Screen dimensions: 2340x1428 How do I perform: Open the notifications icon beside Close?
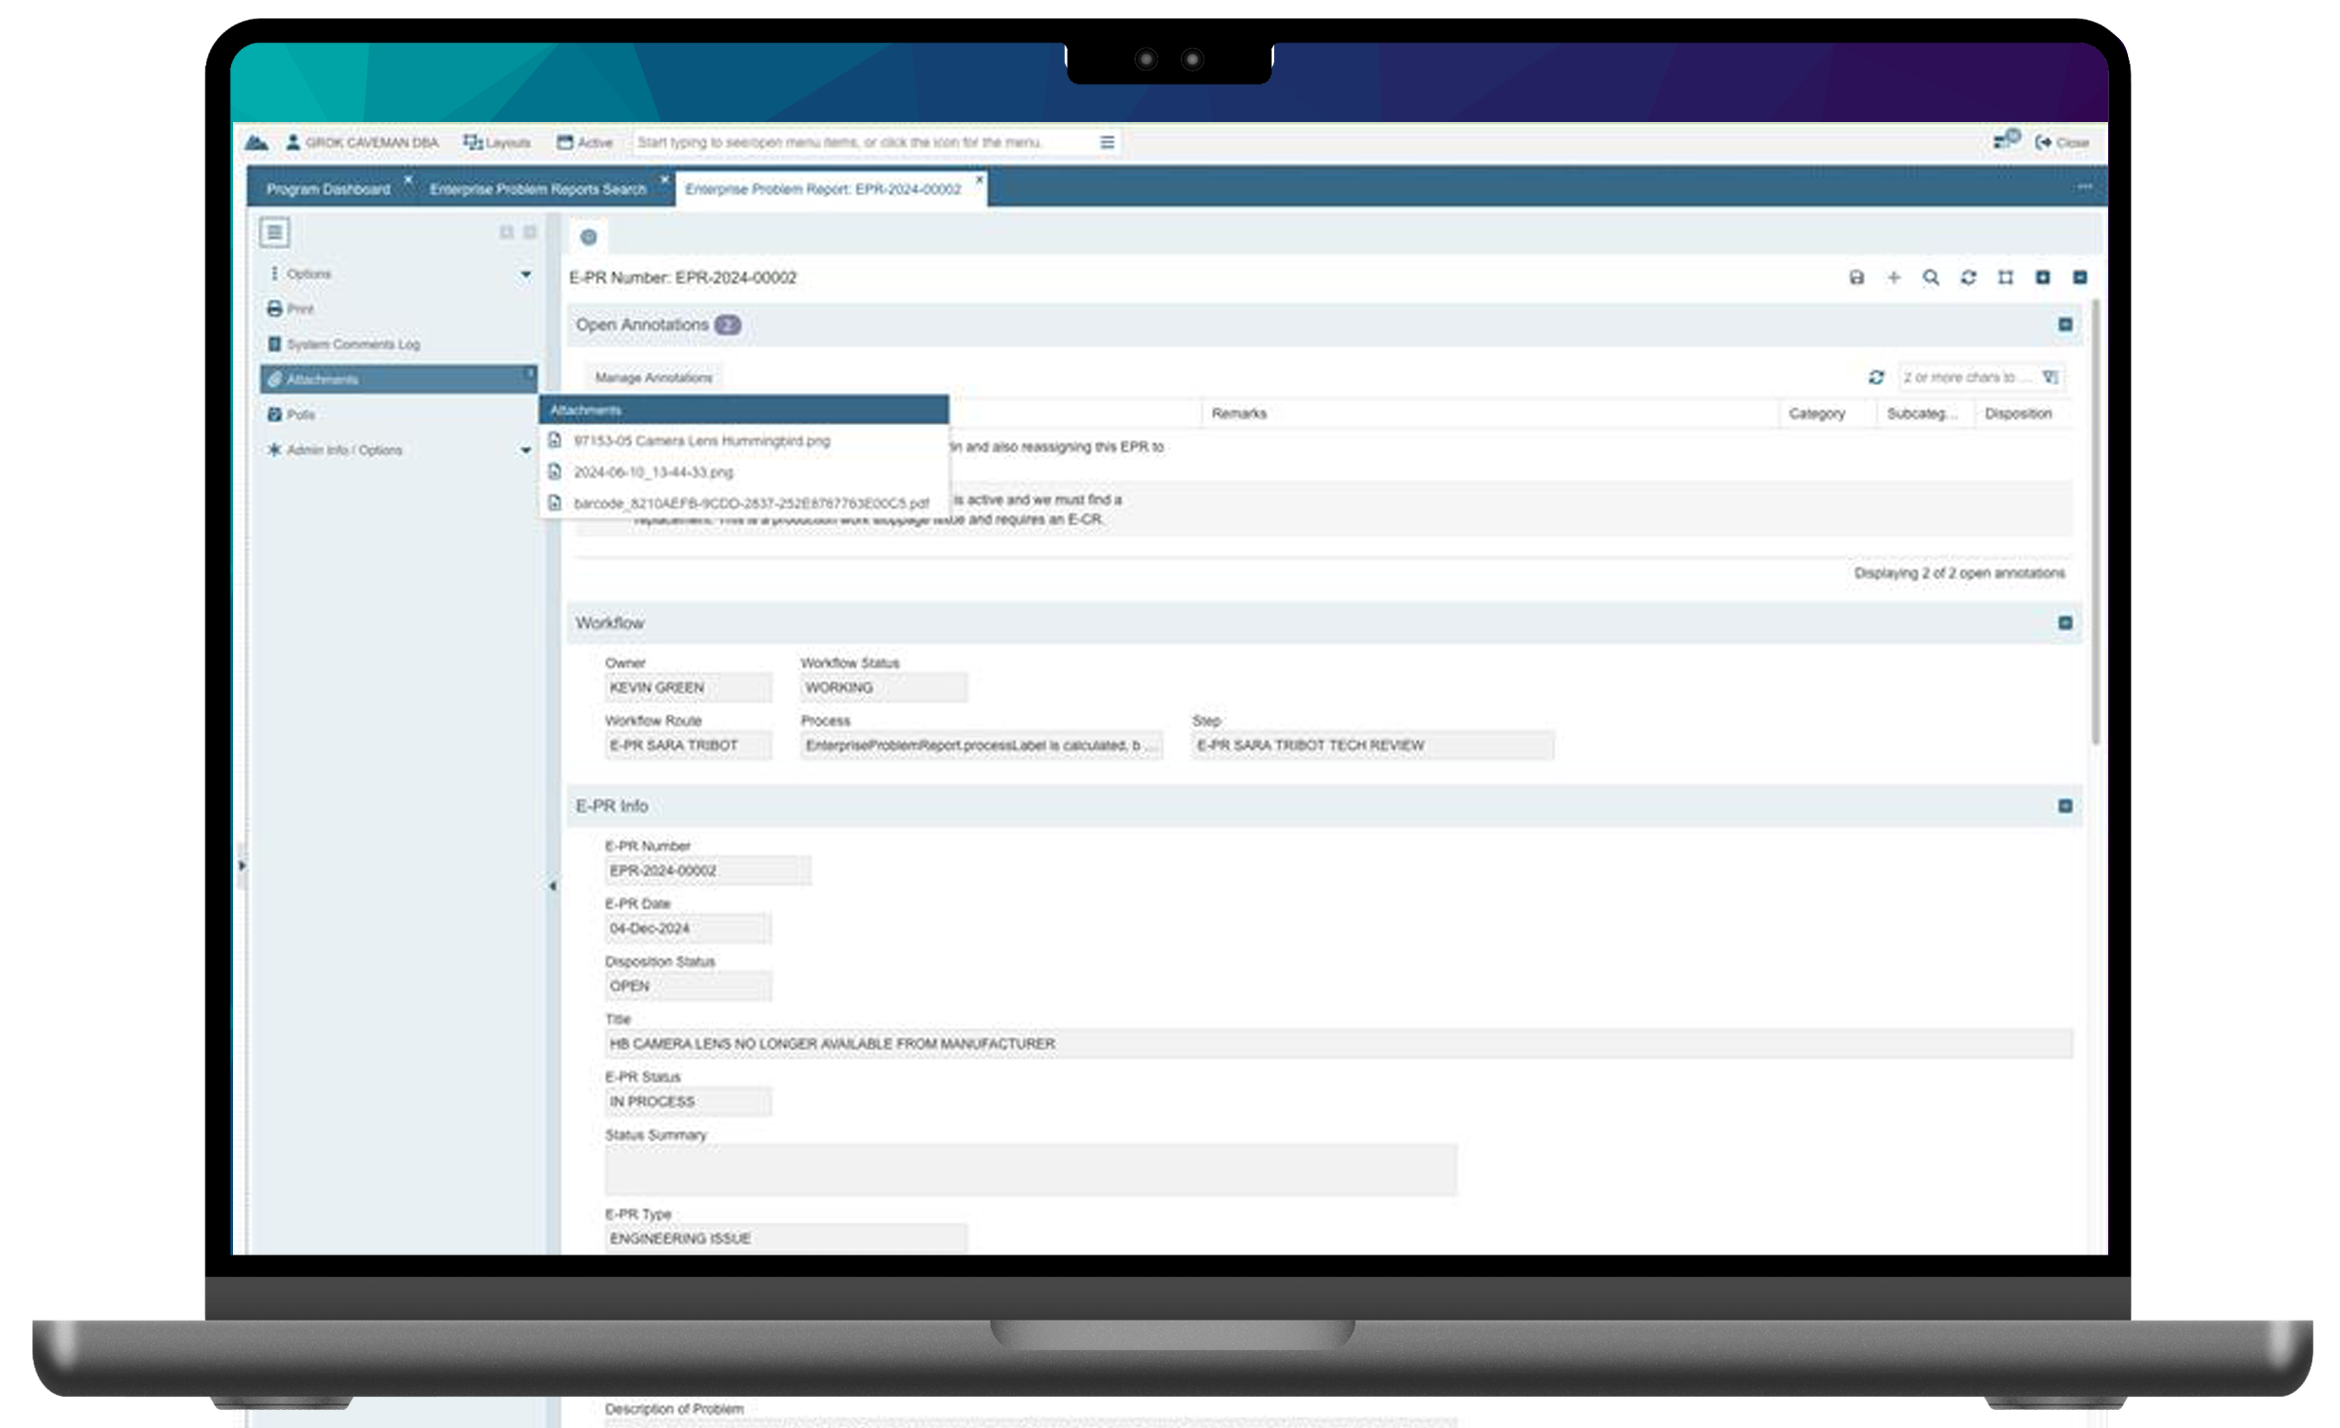tap(2005, 141)
